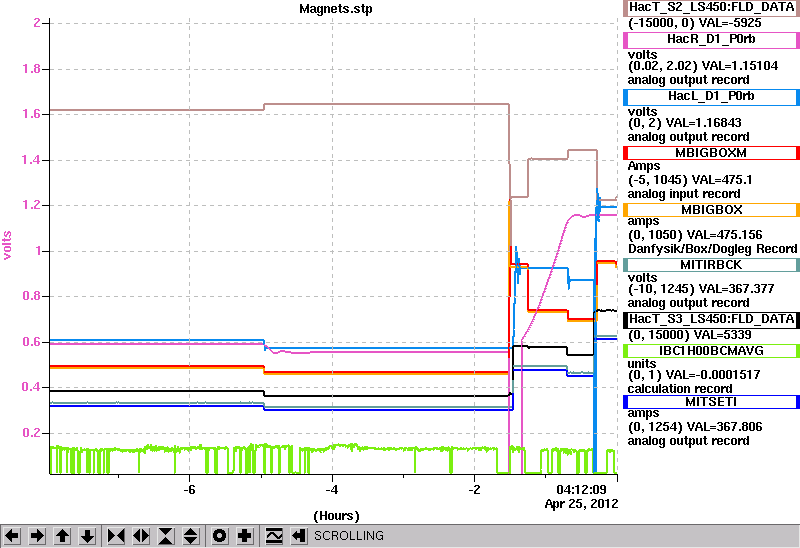The width and height of the screenshot is (800, 548).
Task: Select the MITIRBCK curve legend
Action: coord(711,265)
